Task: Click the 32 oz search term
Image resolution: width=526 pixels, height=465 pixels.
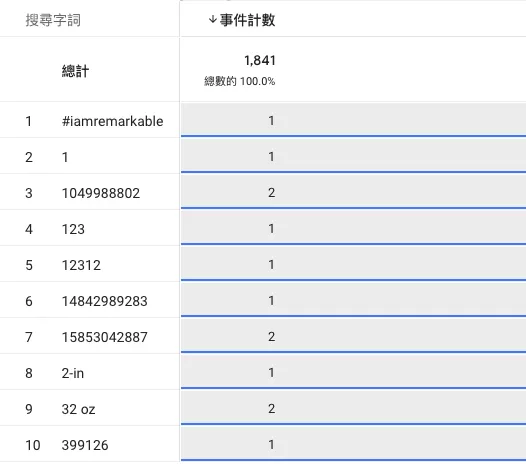Action: point(78,409)
